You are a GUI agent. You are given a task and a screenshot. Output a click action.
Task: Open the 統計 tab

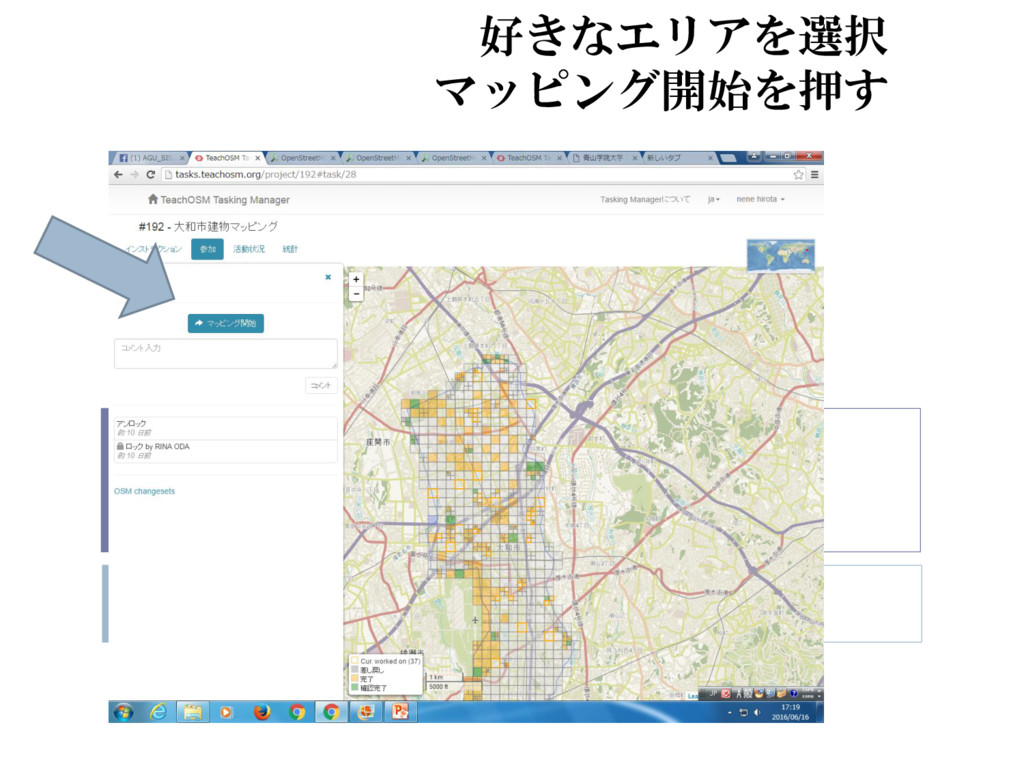tap(290, 249)
